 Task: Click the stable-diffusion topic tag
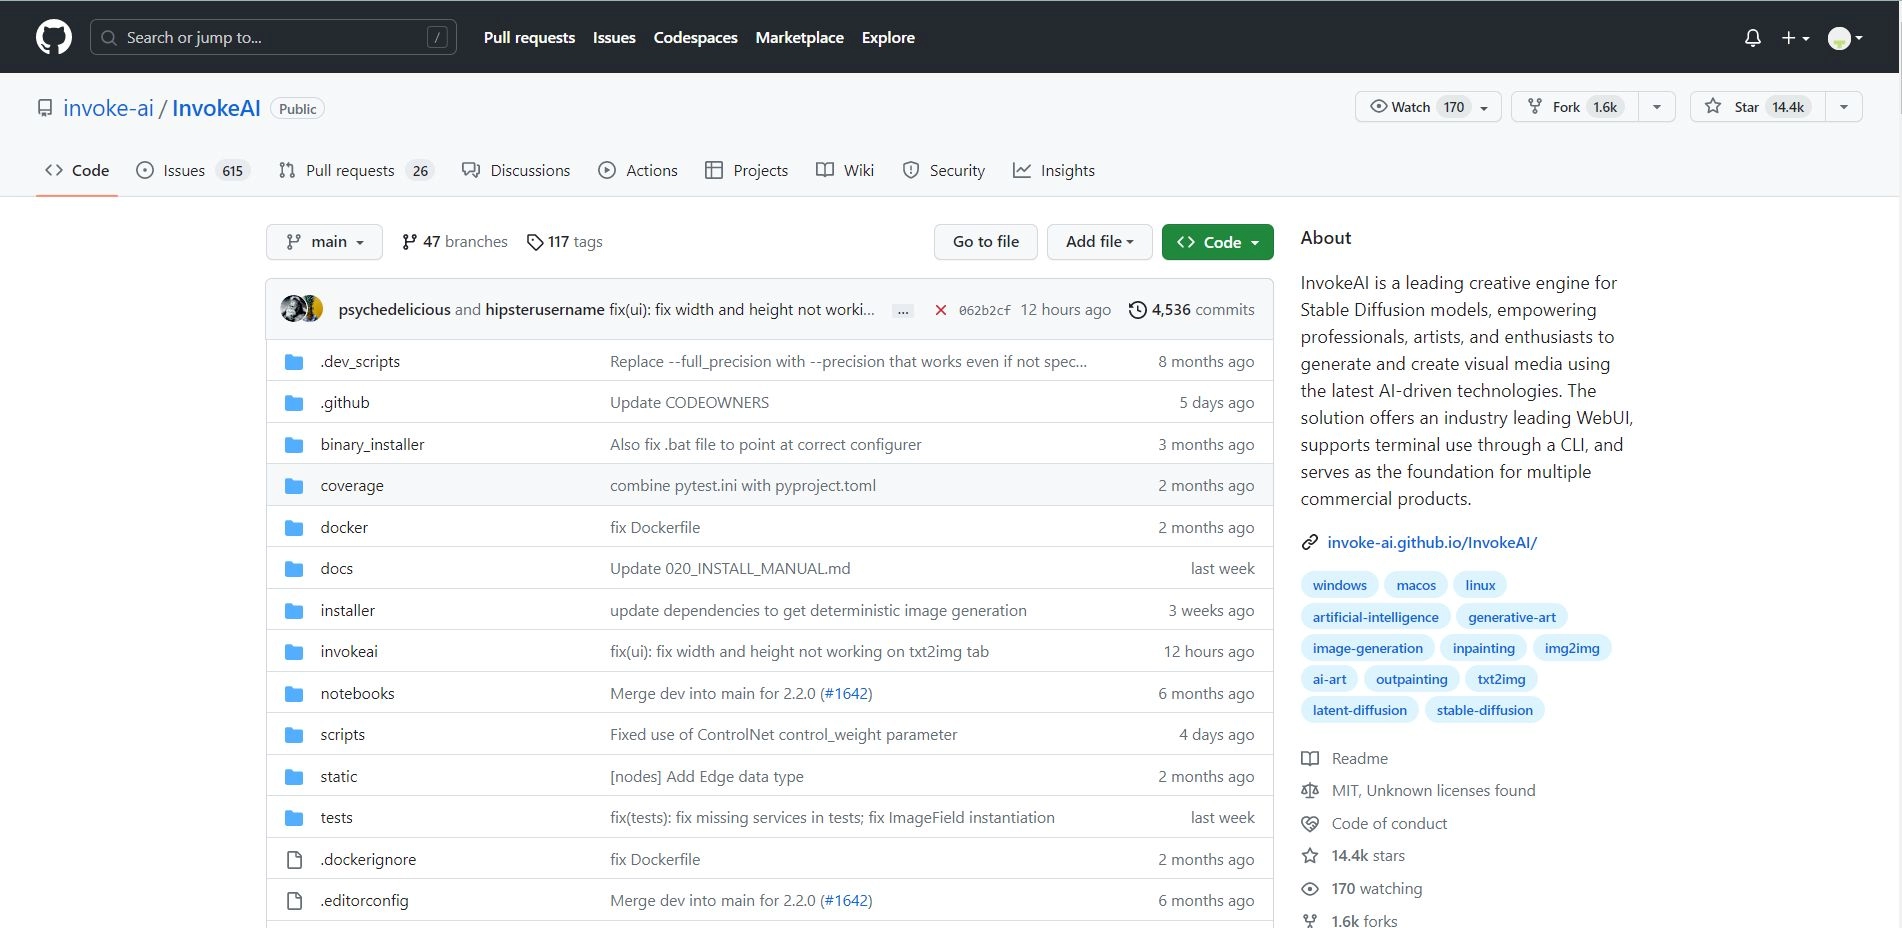(x=1484, y=710)
